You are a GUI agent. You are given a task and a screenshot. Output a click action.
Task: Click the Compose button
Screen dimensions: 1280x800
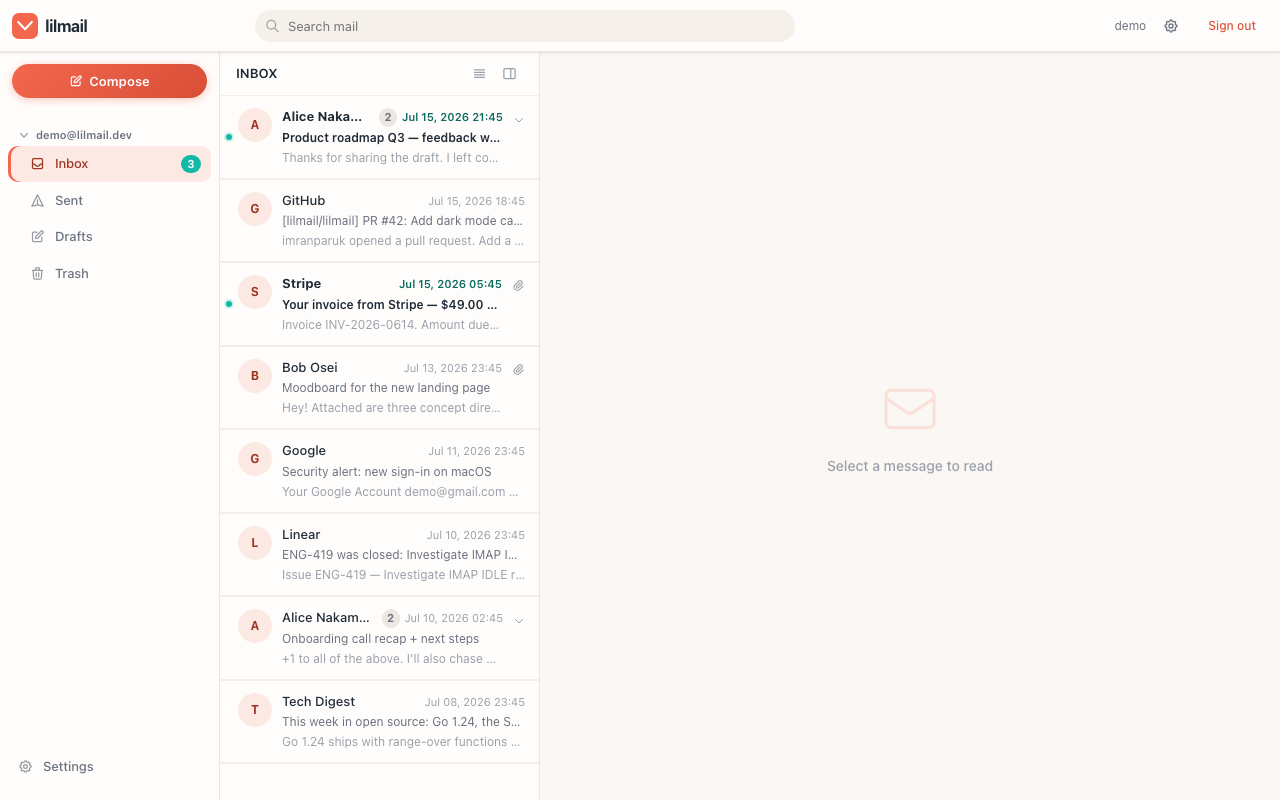110,81
